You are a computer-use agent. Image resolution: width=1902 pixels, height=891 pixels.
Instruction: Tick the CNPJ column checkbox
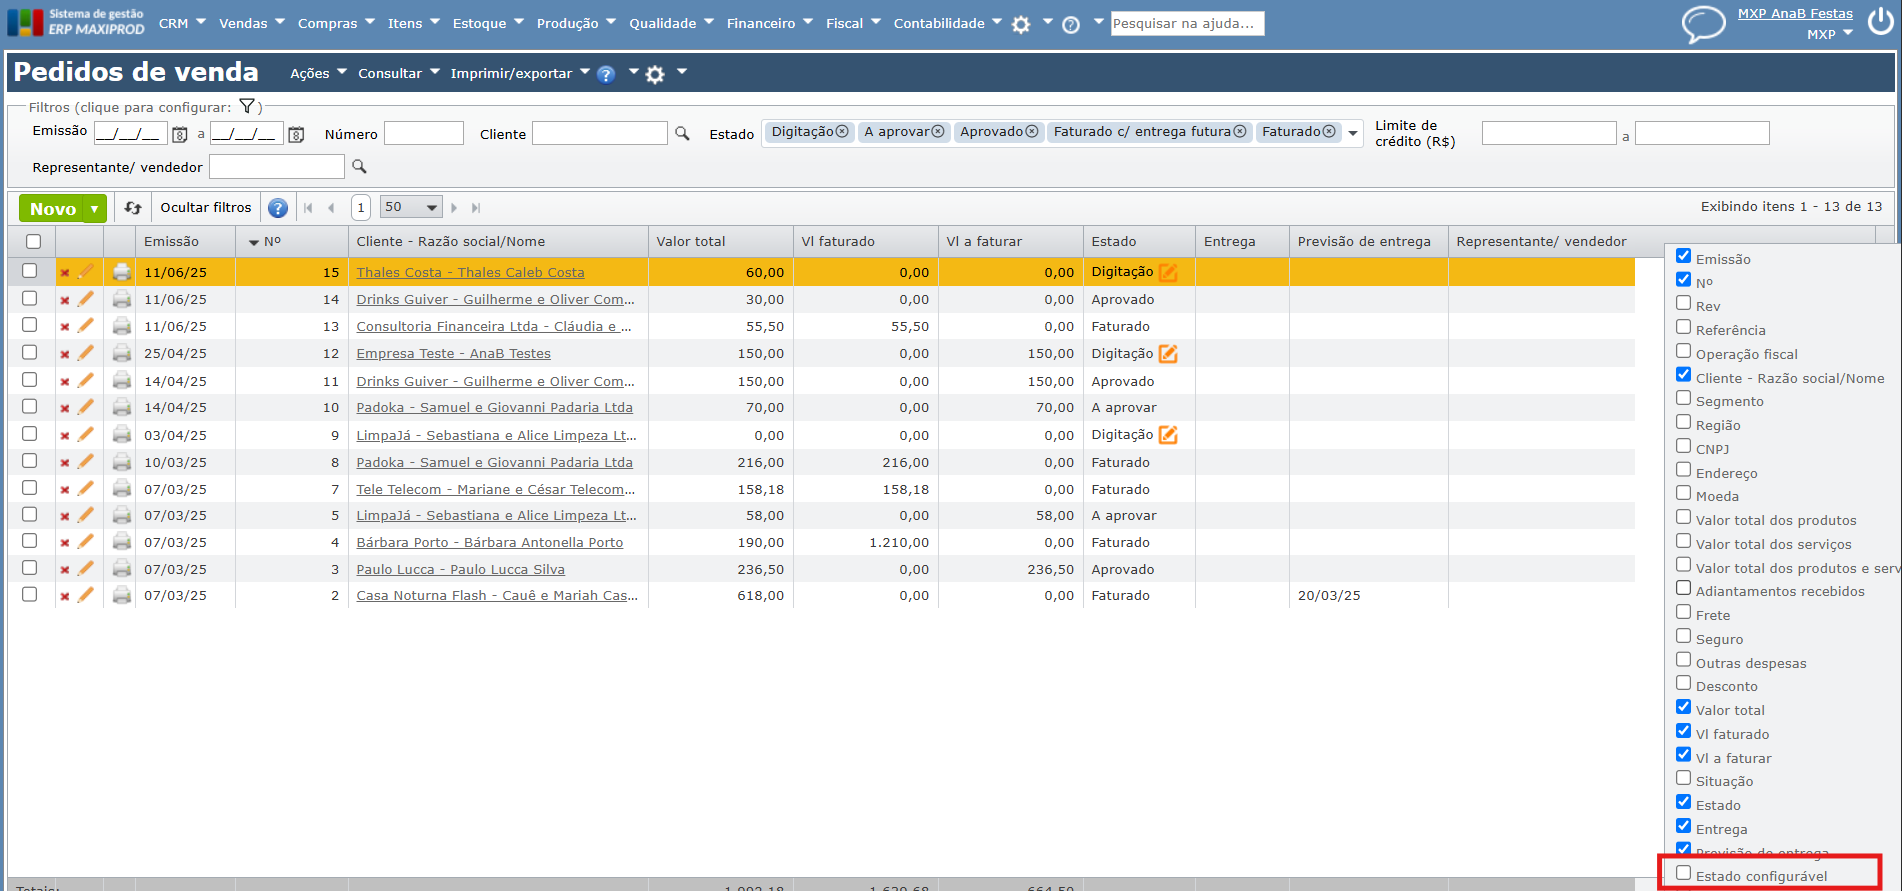click(x=1684, y=446)
